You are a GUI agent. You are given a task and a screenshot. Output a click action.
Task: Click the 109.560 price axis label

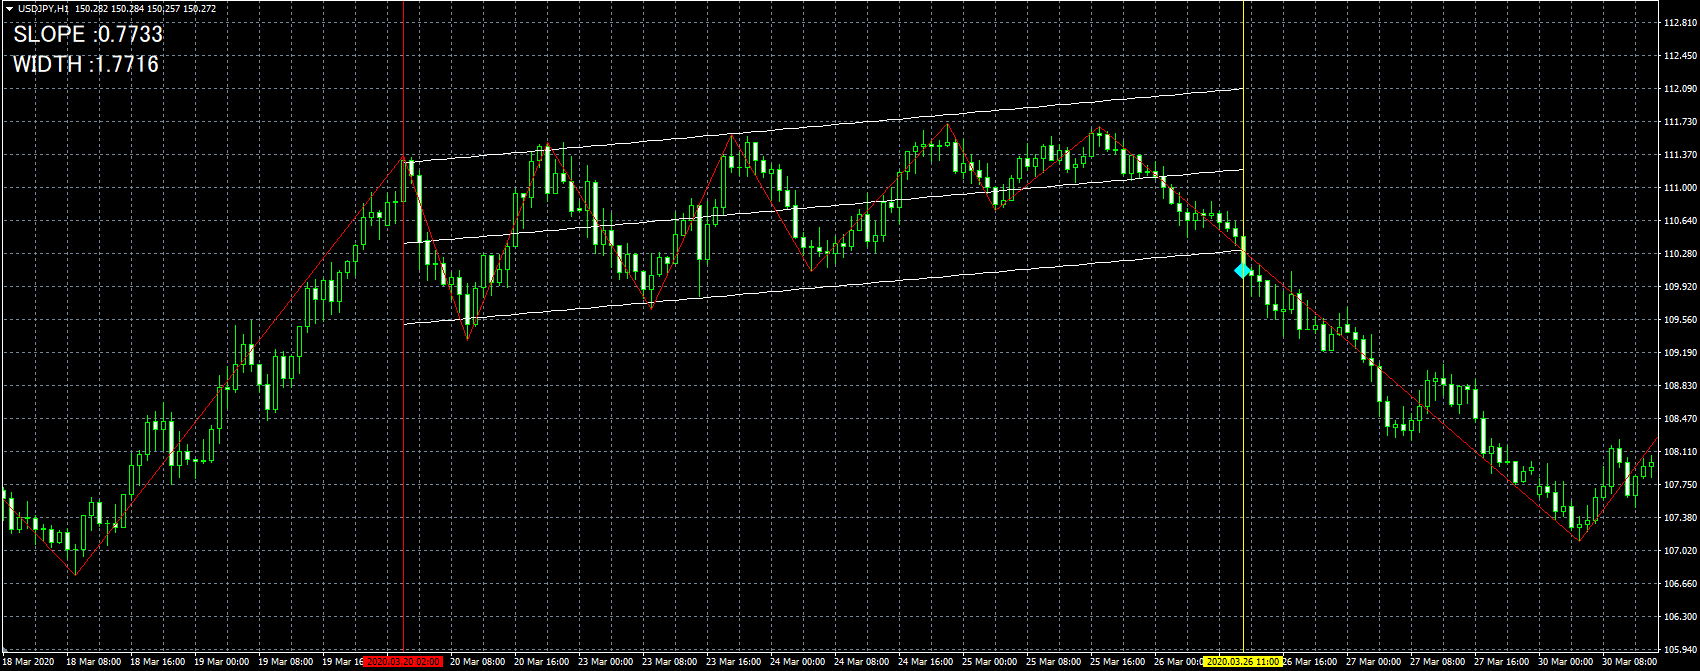[x=1679, y=320]
